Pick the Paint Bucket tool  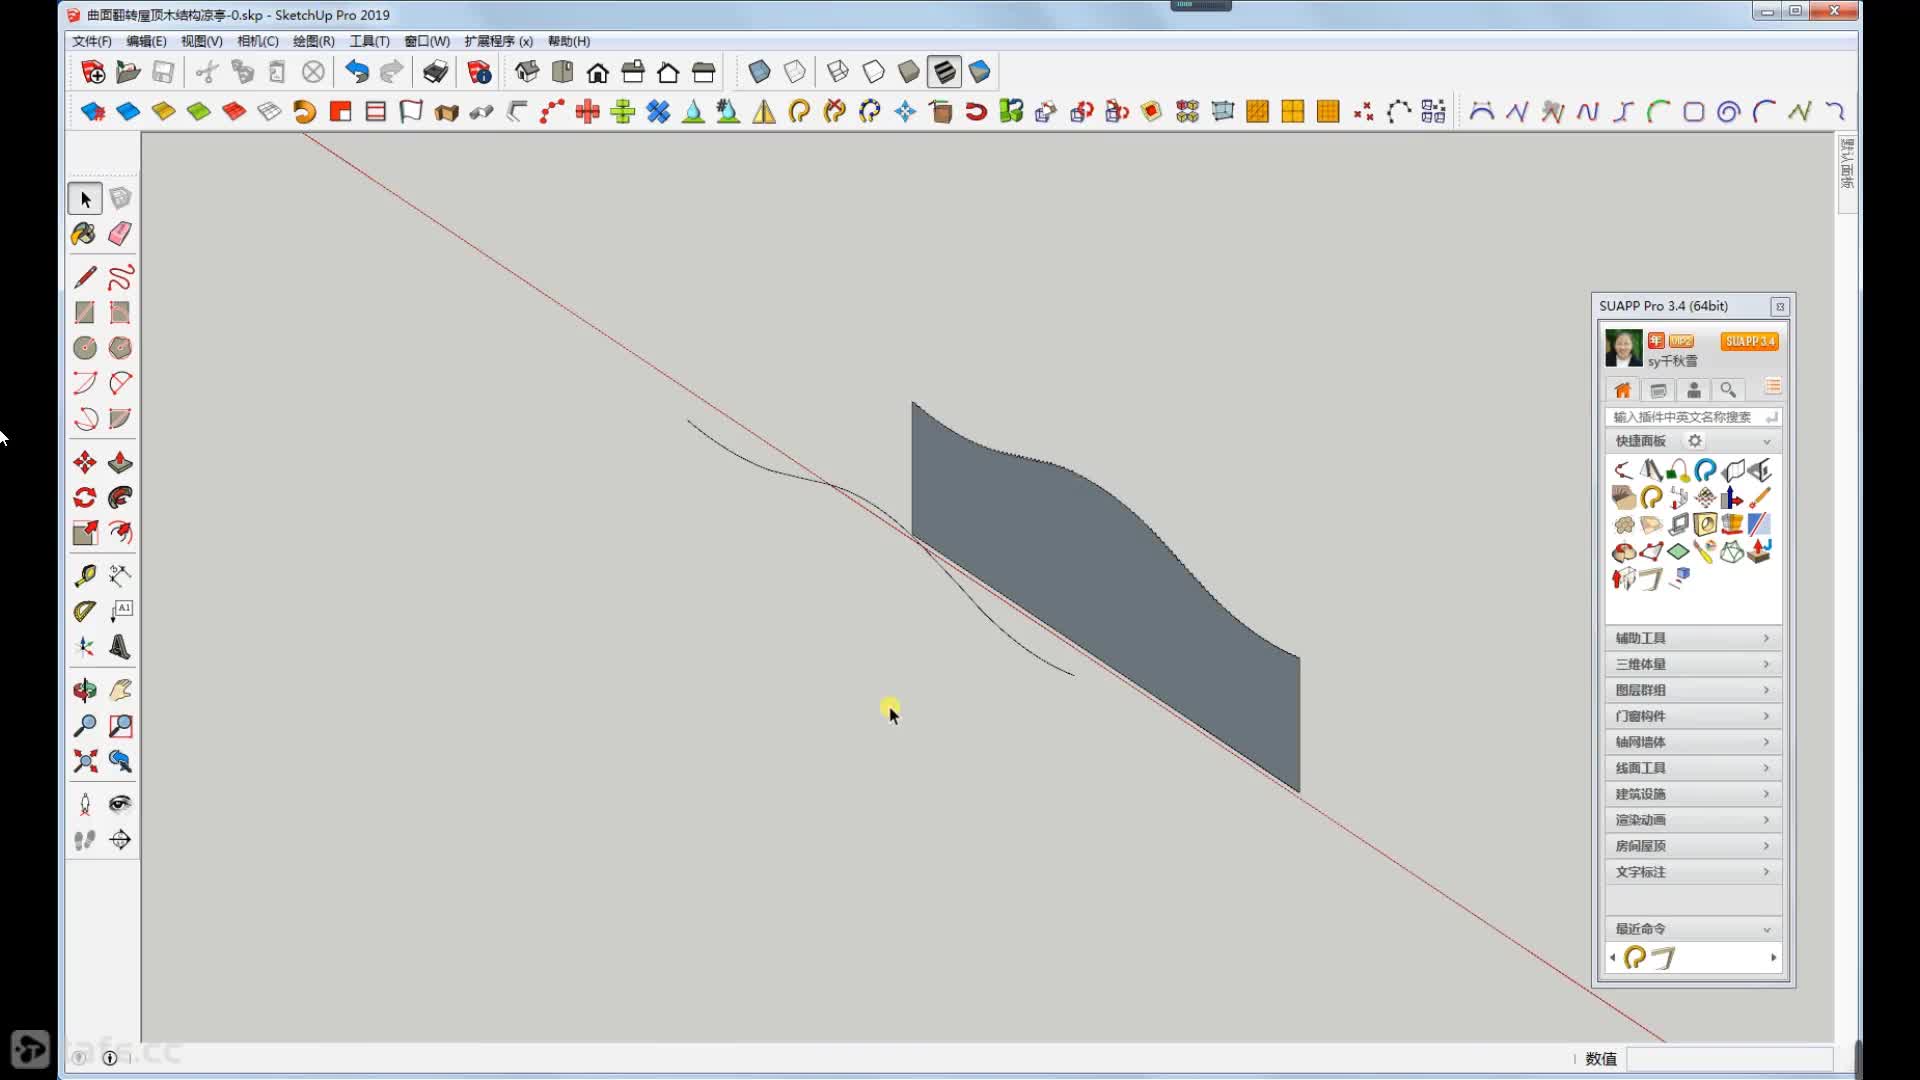(85, 234)
